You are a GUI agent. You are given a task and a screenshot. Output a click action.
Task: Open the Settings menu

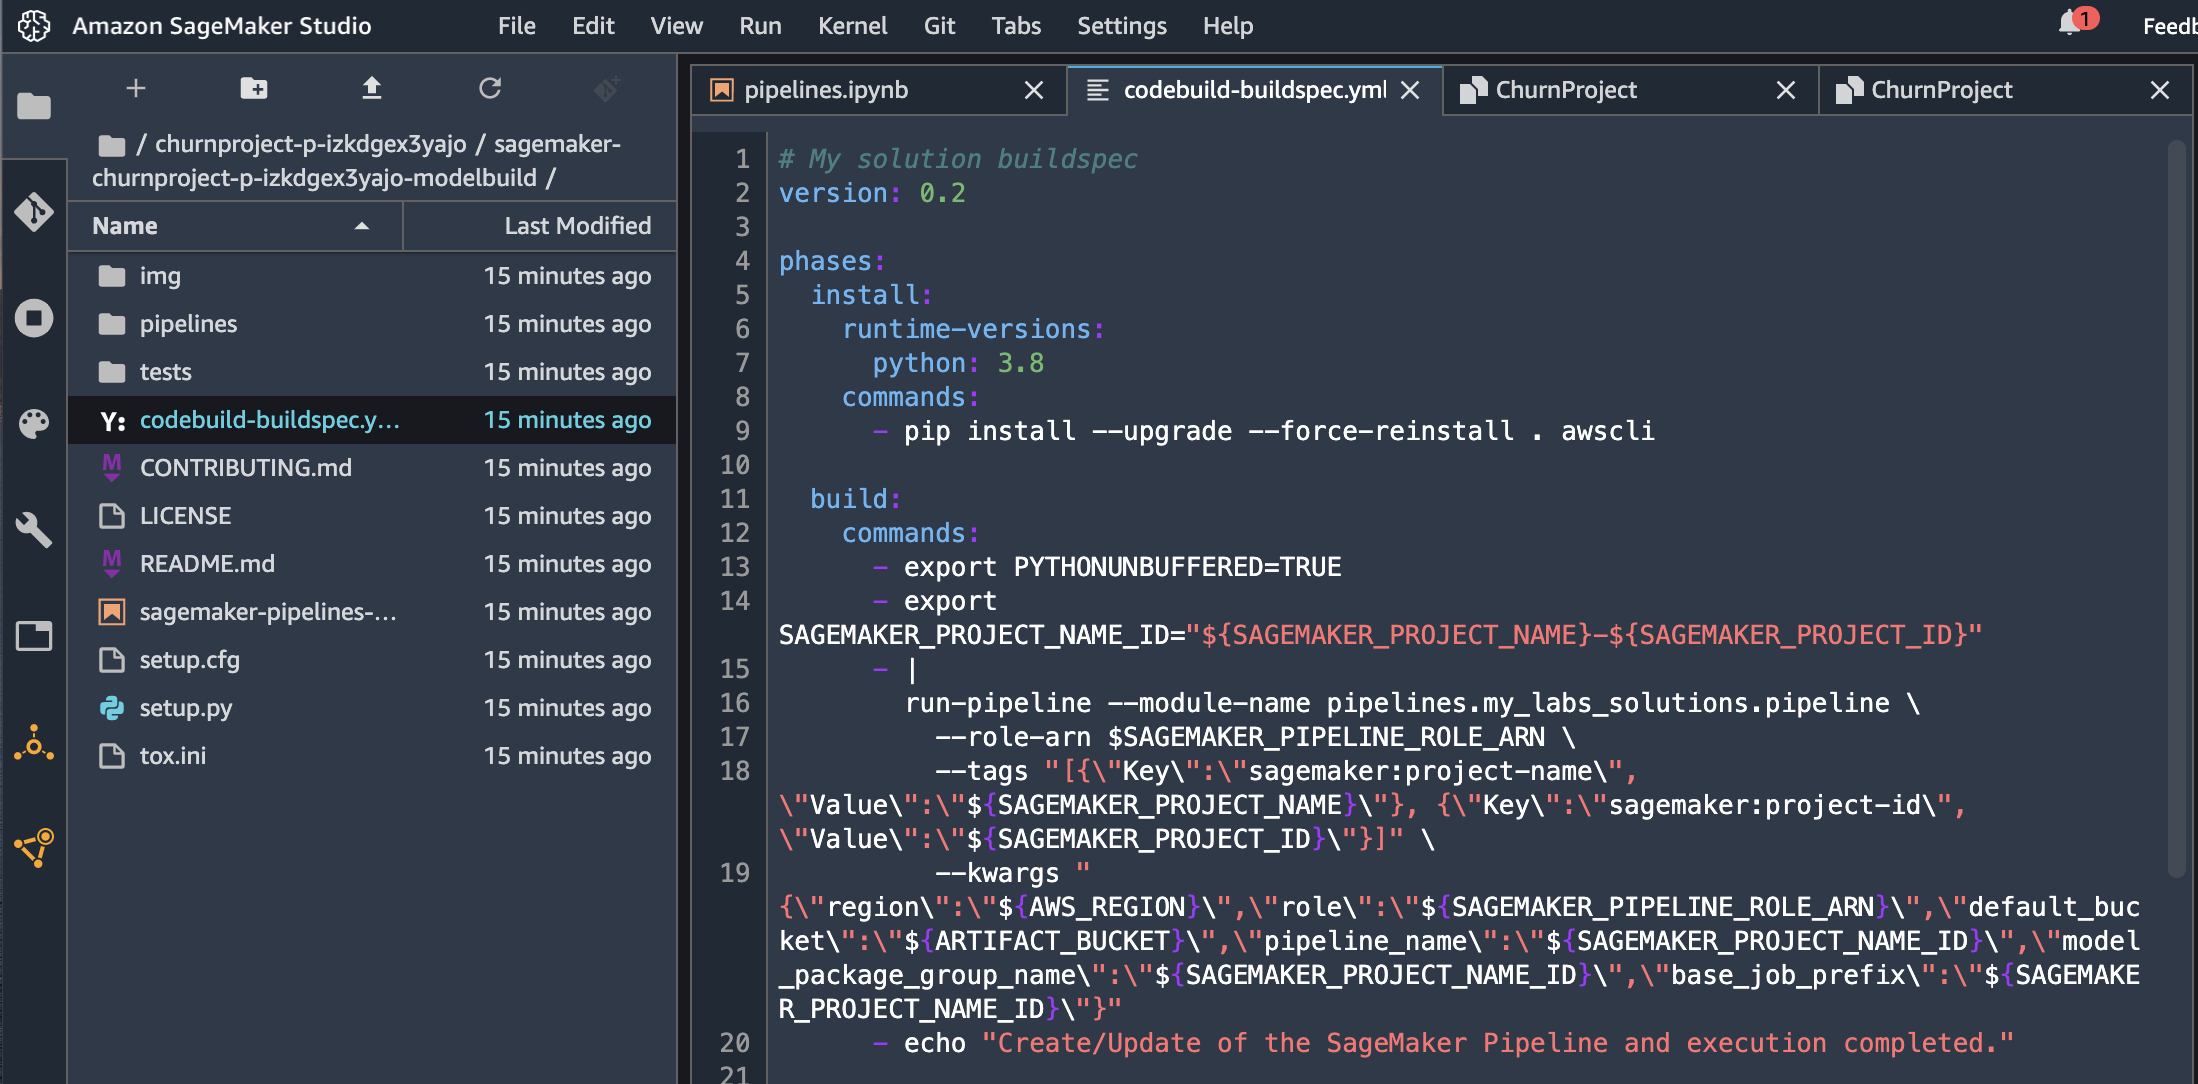[1122, 26]
